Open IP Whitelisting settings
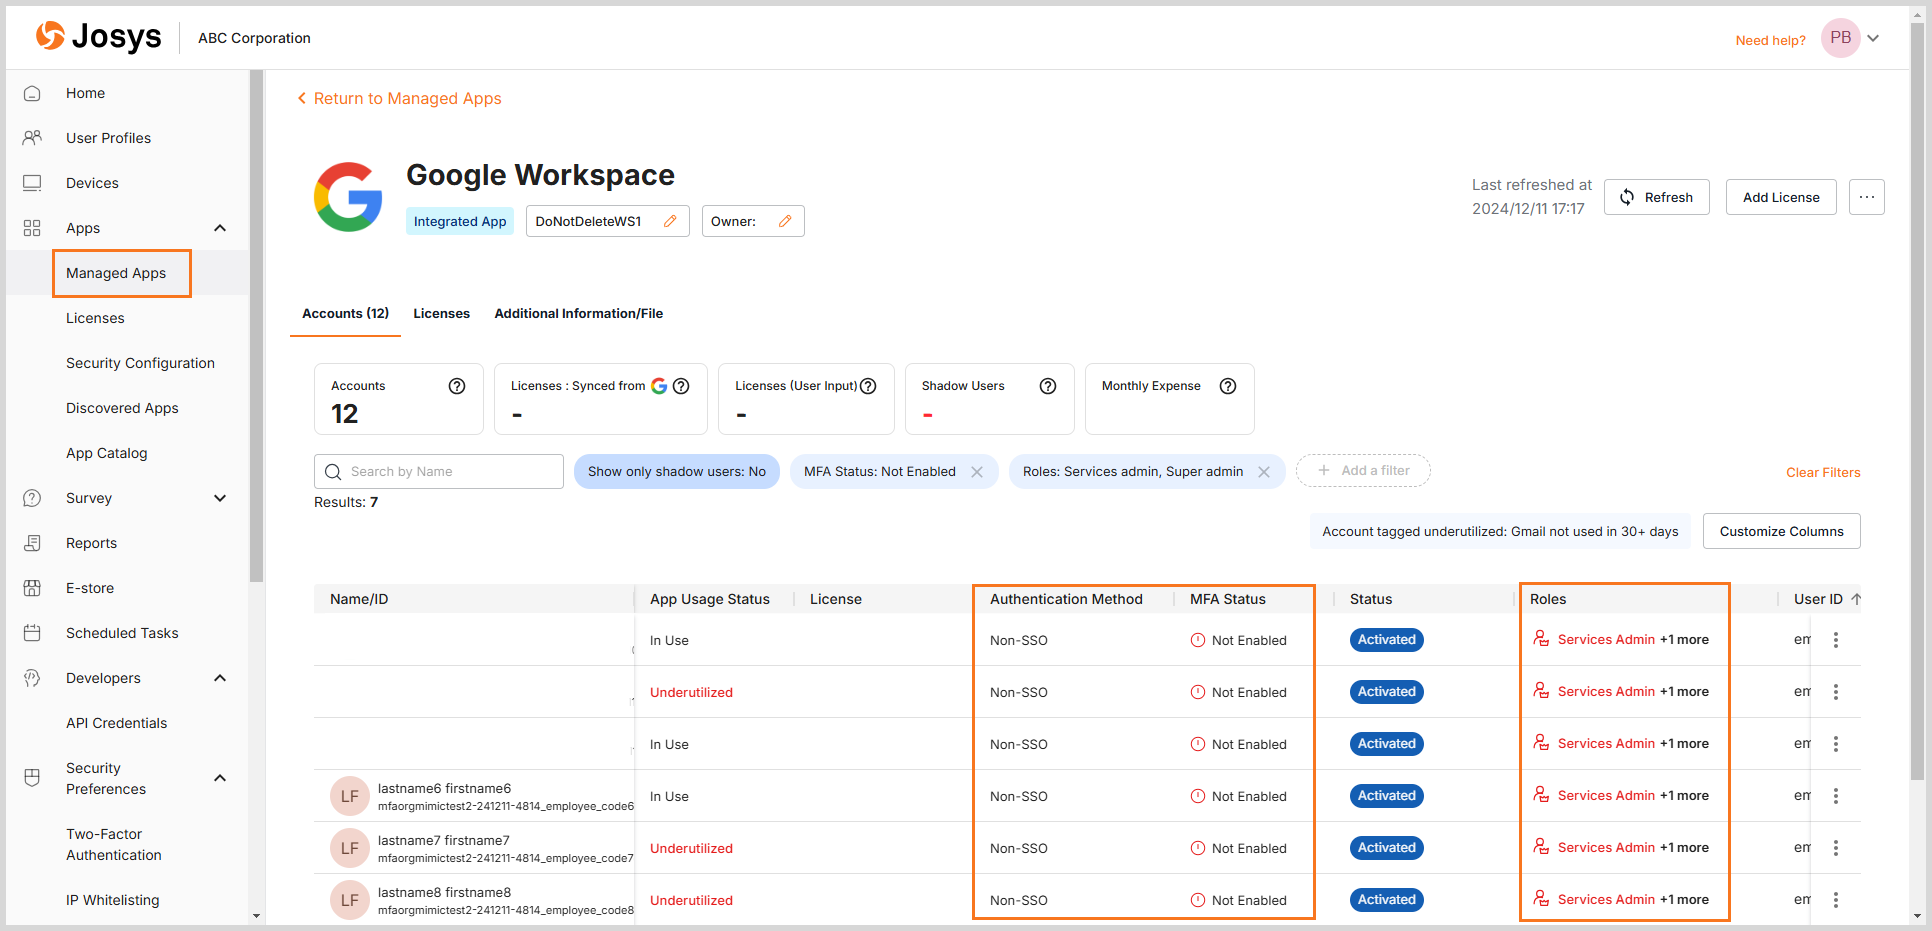This screenshot has height=931, width=1932. pyautogui.click(x=112, y=900)
